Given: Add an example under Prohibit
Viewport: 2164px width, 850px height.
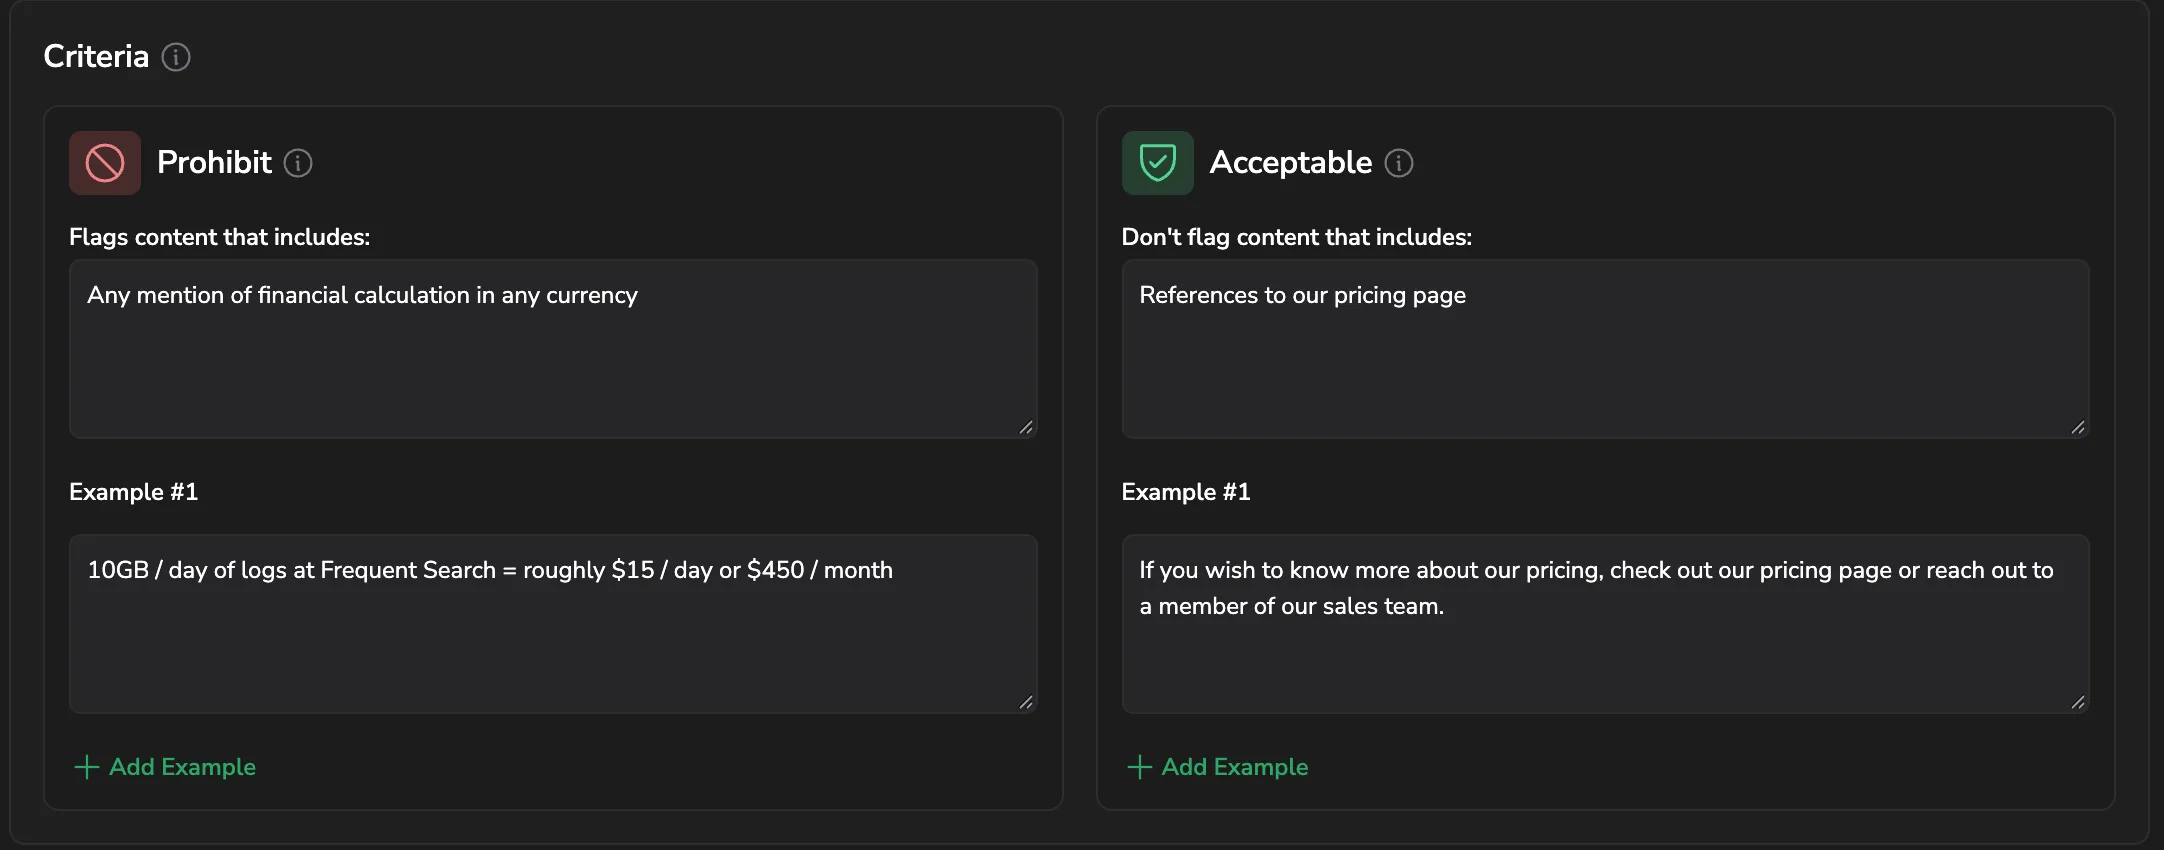Looking at the screenshot, I should tap(166, 767).
